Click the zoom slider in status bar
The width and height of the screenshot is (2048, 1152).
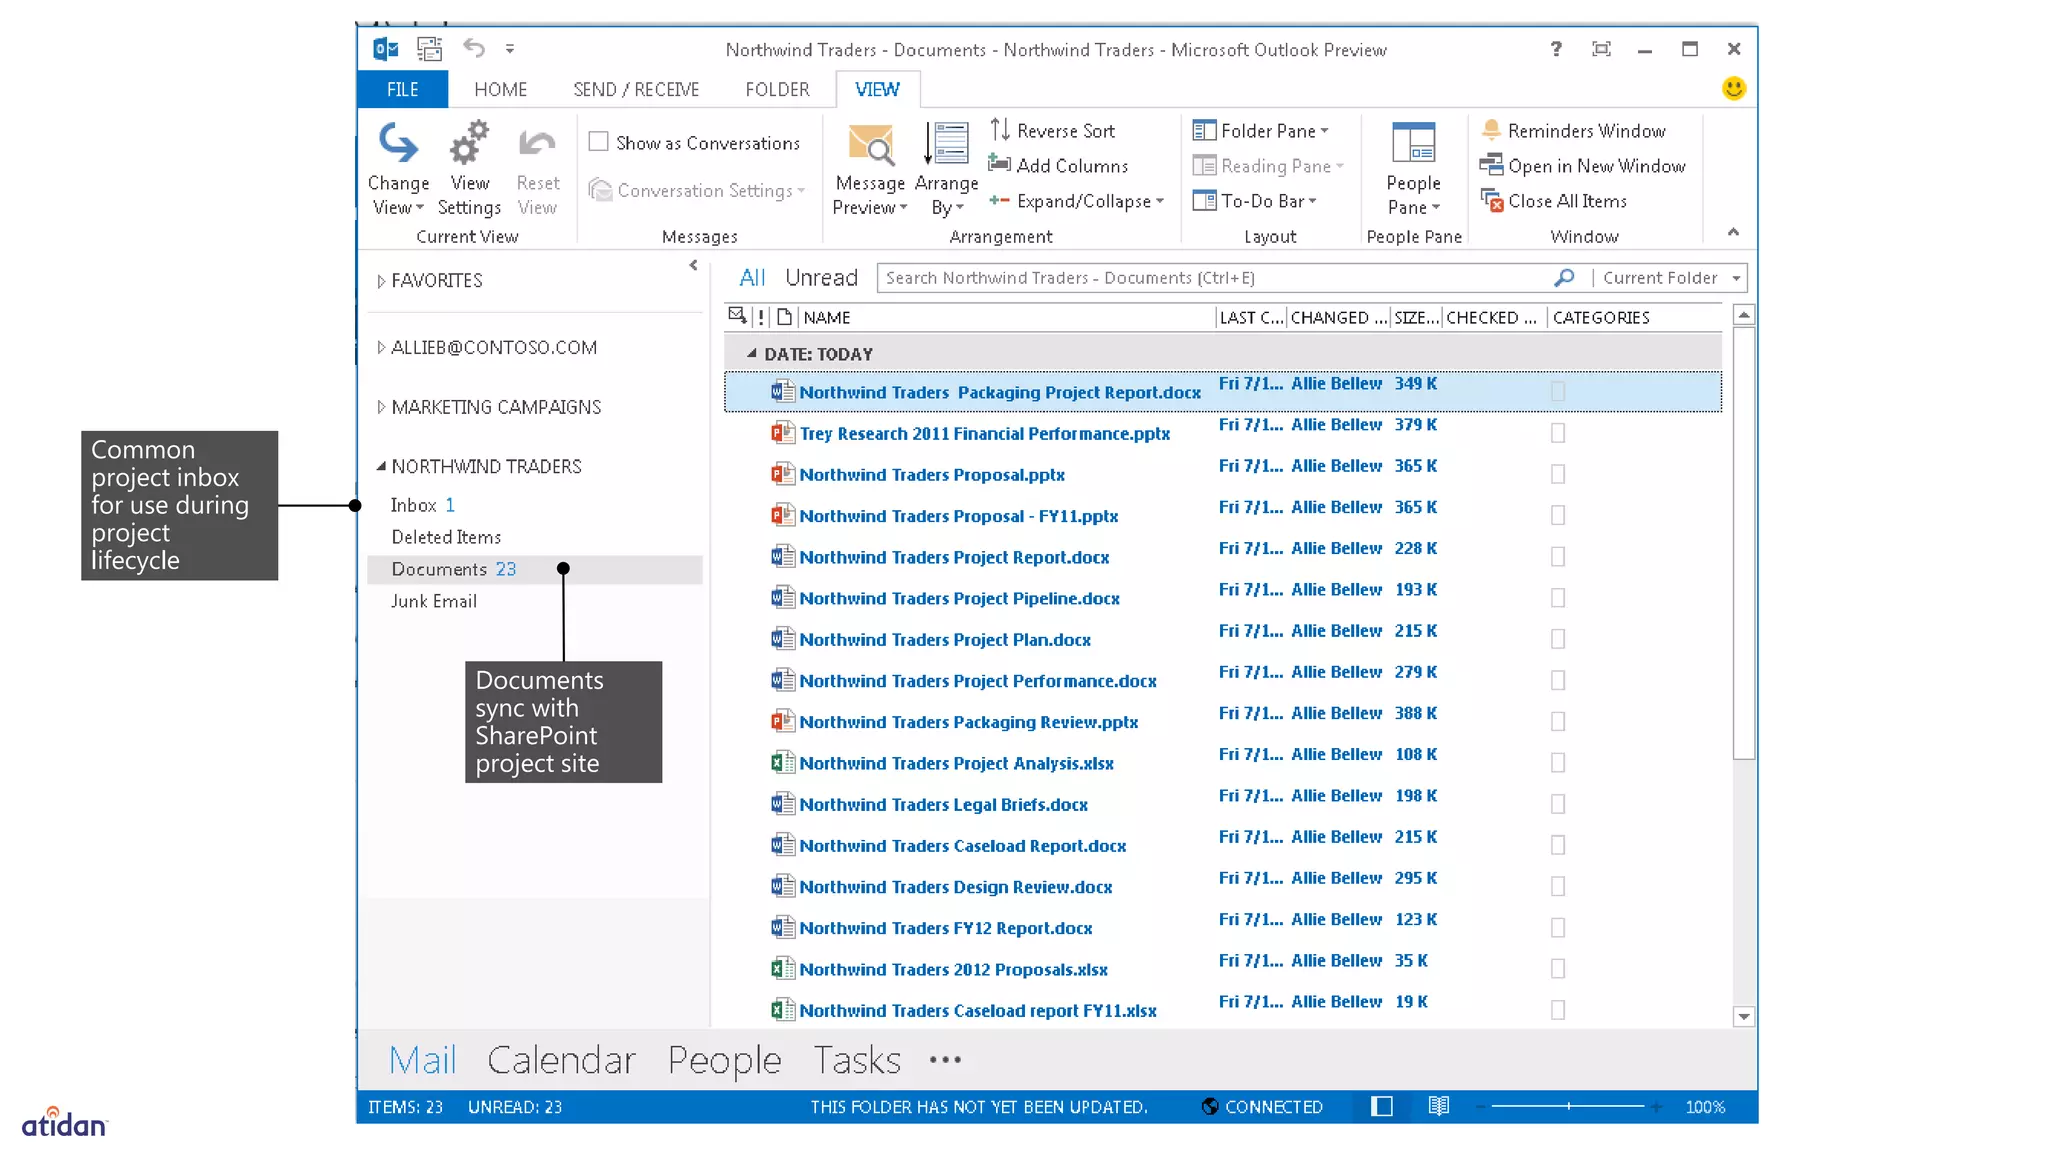pyautogui.click(x=1568, y=1106)
